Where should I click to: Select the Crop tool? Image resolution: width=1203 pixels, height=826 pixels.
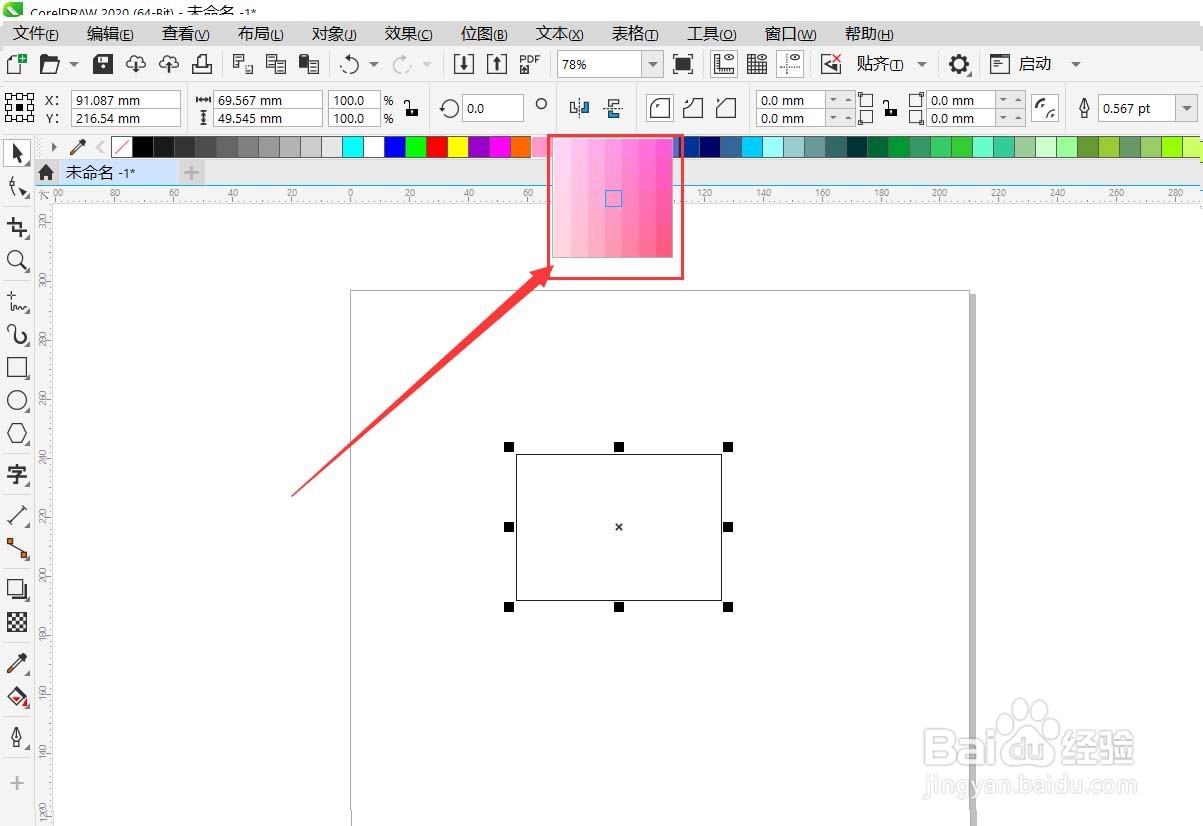pos(17,228)
